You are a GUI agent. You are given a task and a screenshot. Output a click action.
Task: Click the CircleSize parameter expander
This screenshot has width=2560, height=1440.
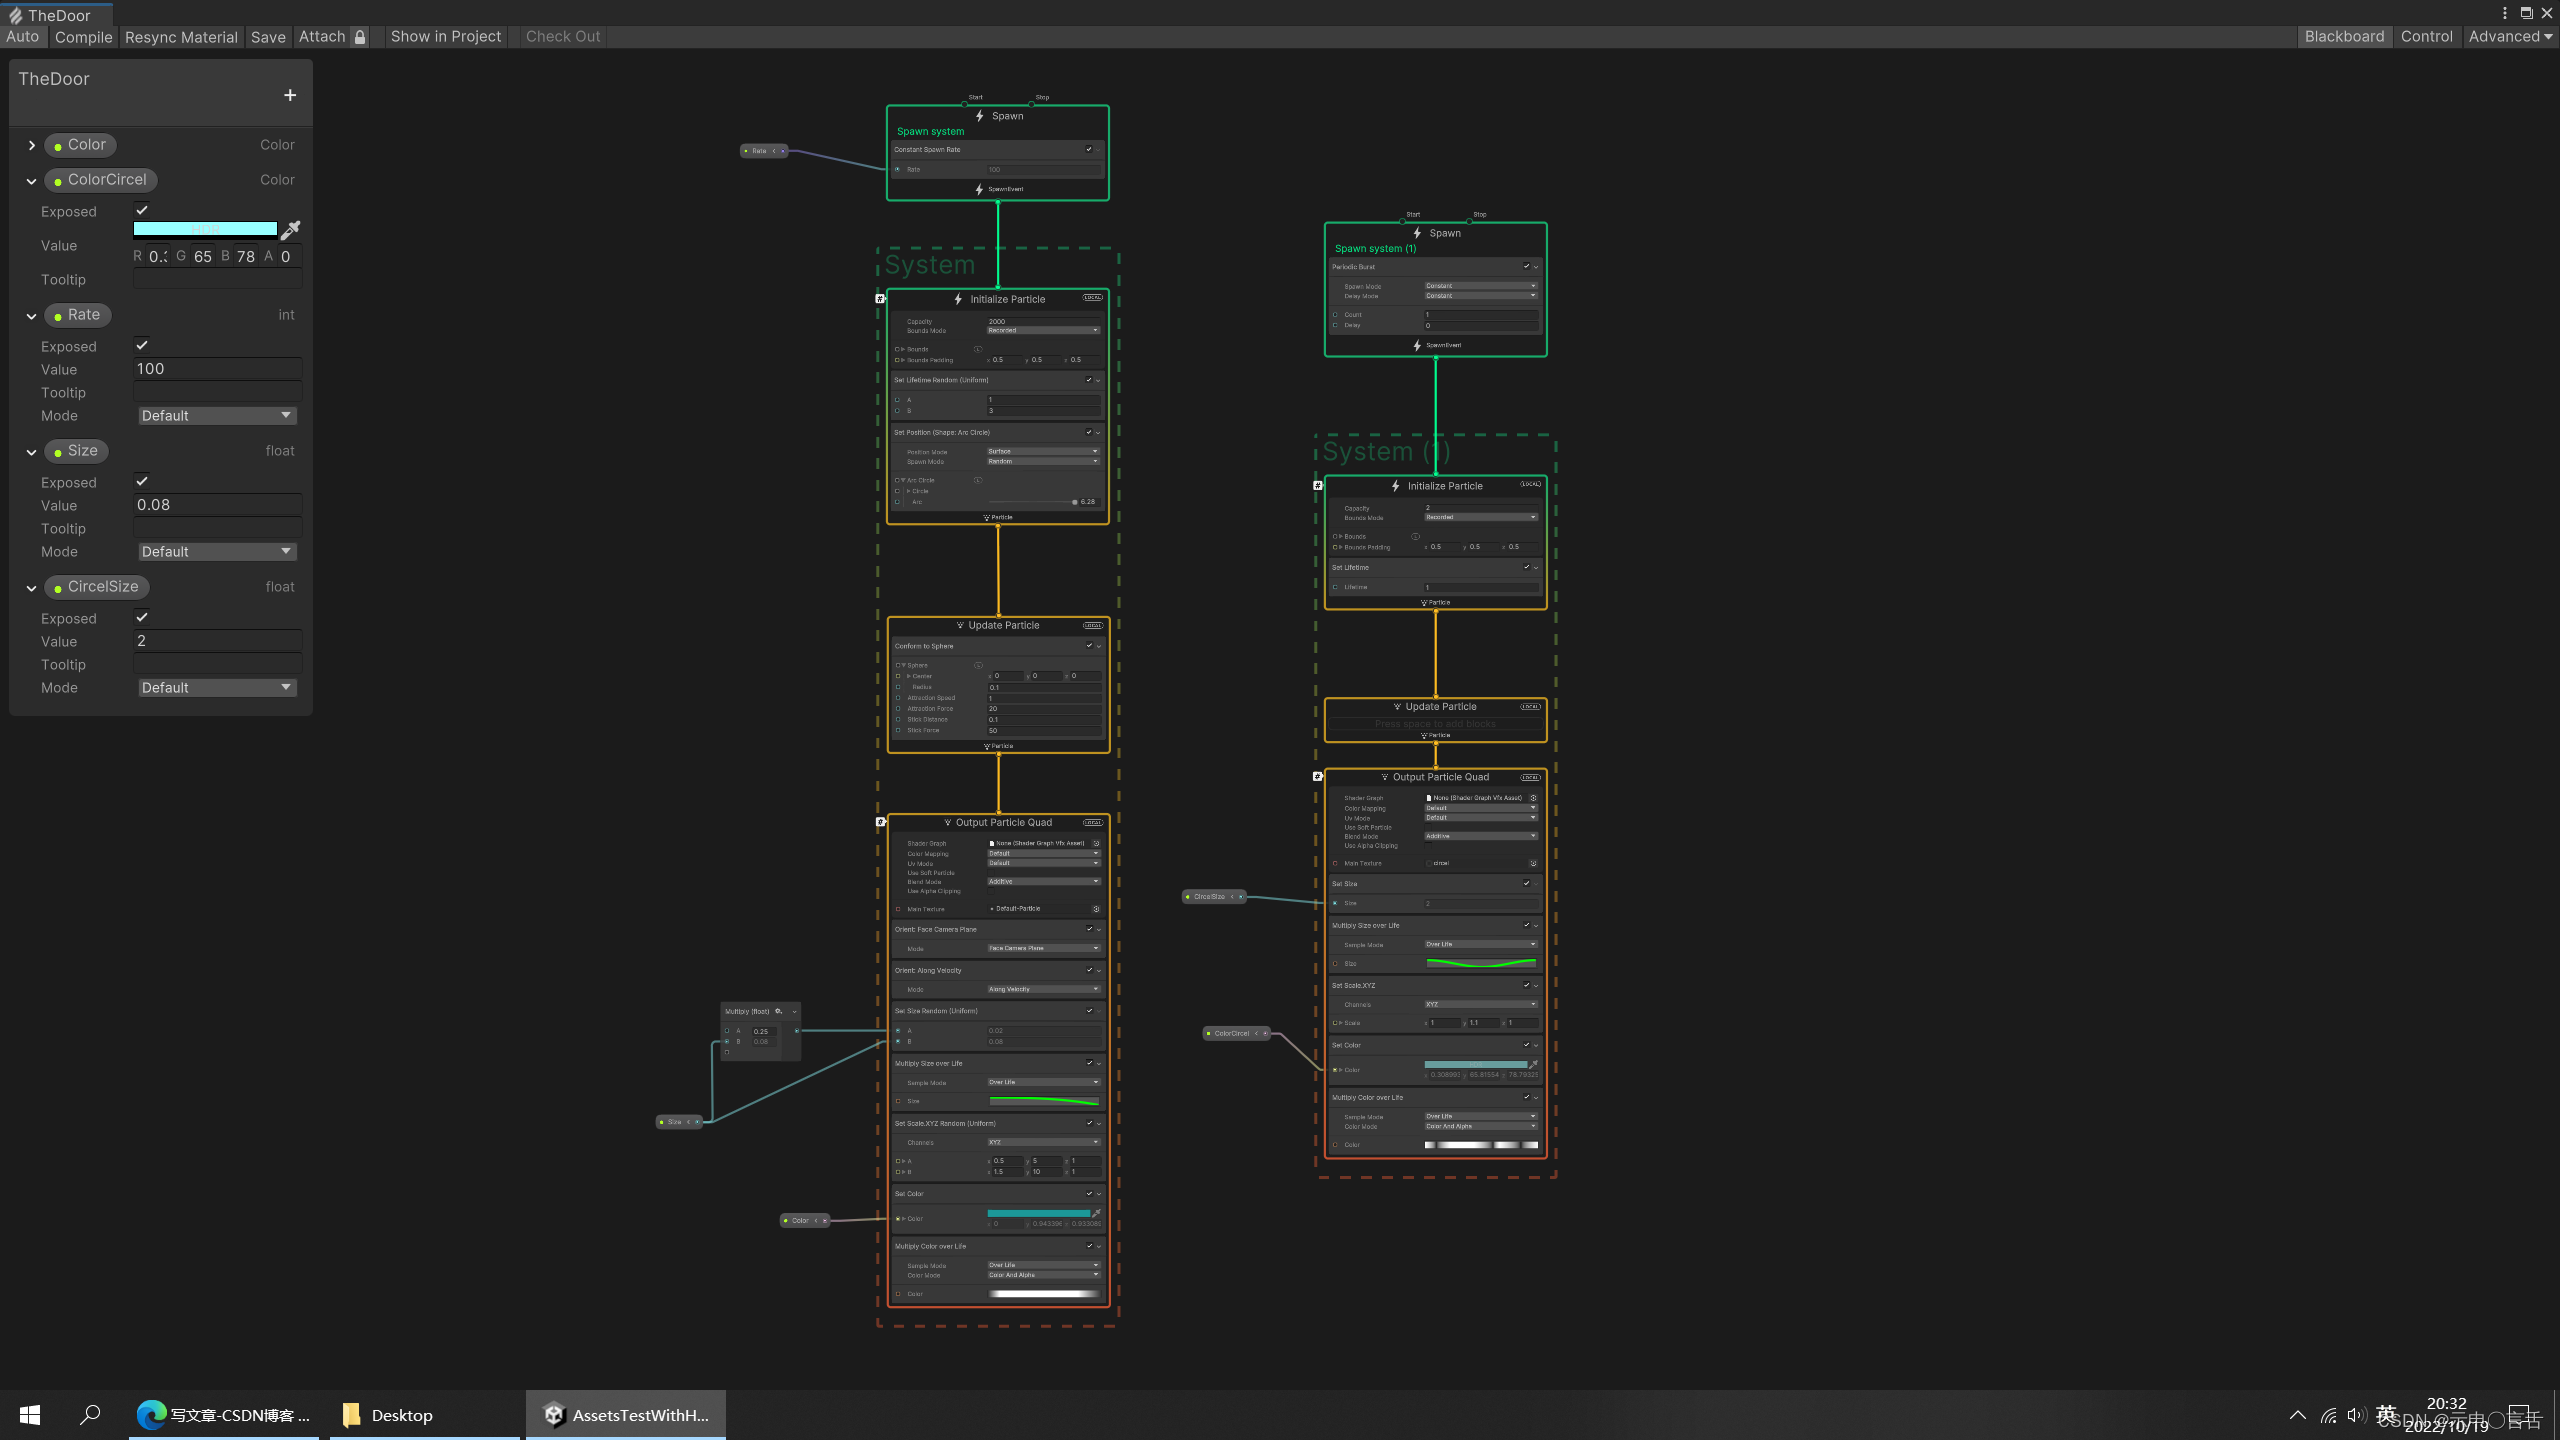(32, 585)
